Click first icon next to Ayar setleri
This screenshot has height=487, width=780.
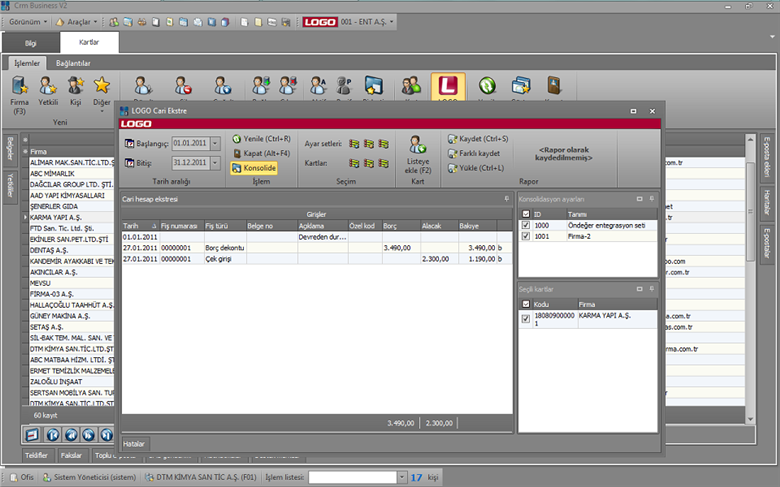[x=354, y=144]
